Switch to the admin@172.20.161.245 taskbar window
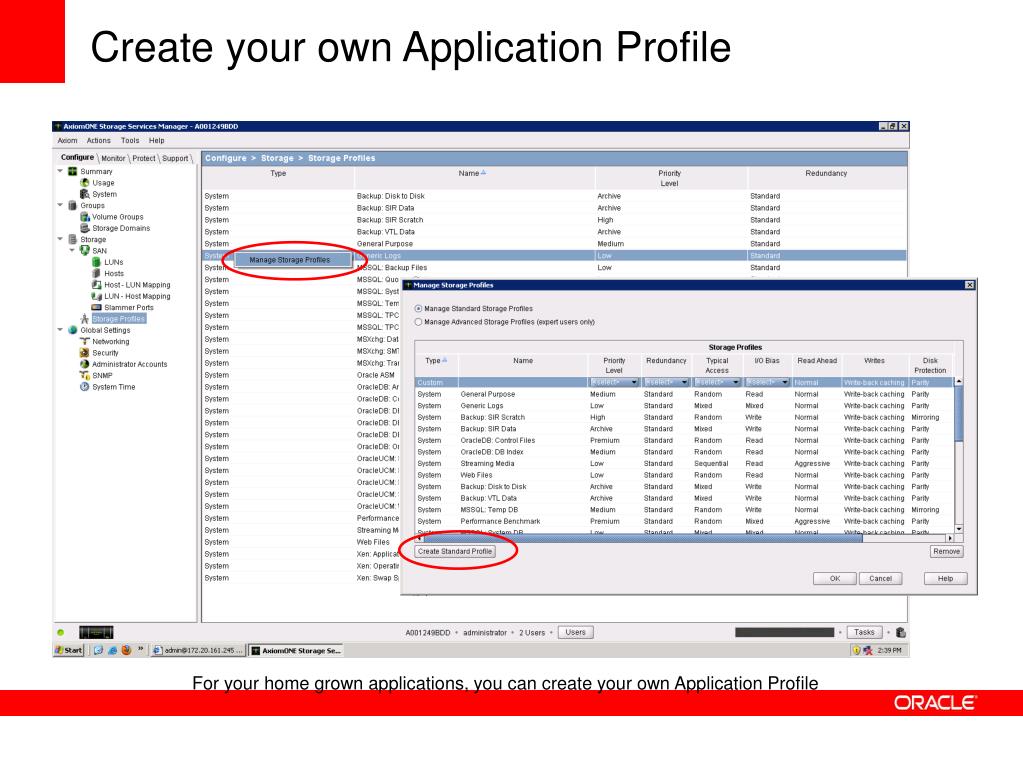This screenshot has height=767, width=1023. (198, 650)
